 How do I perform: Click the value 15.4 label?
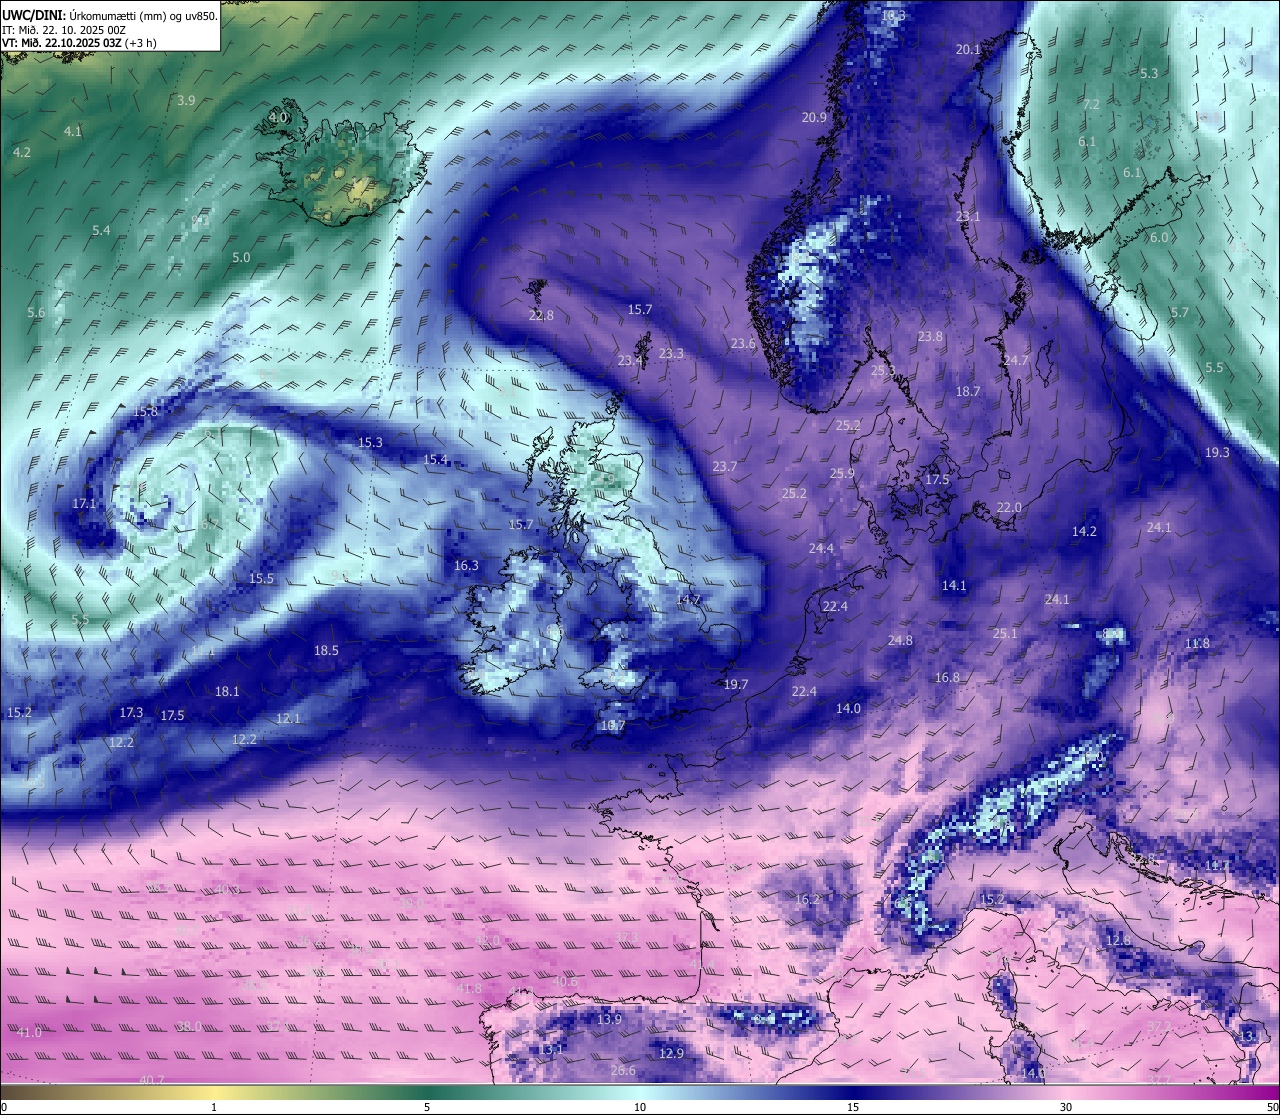pos(435,460)
